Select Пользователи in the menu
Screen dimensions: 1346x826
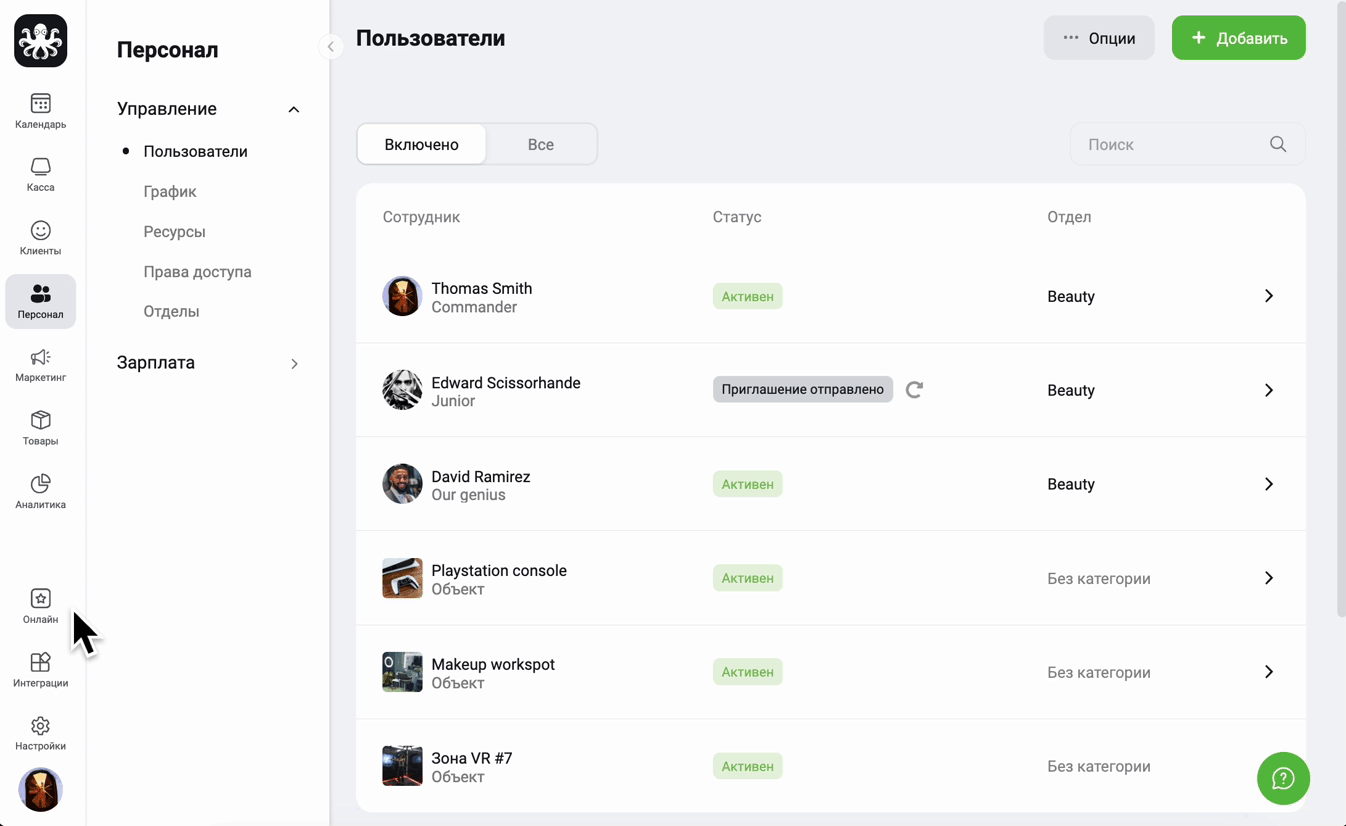(x=195, y=151)
